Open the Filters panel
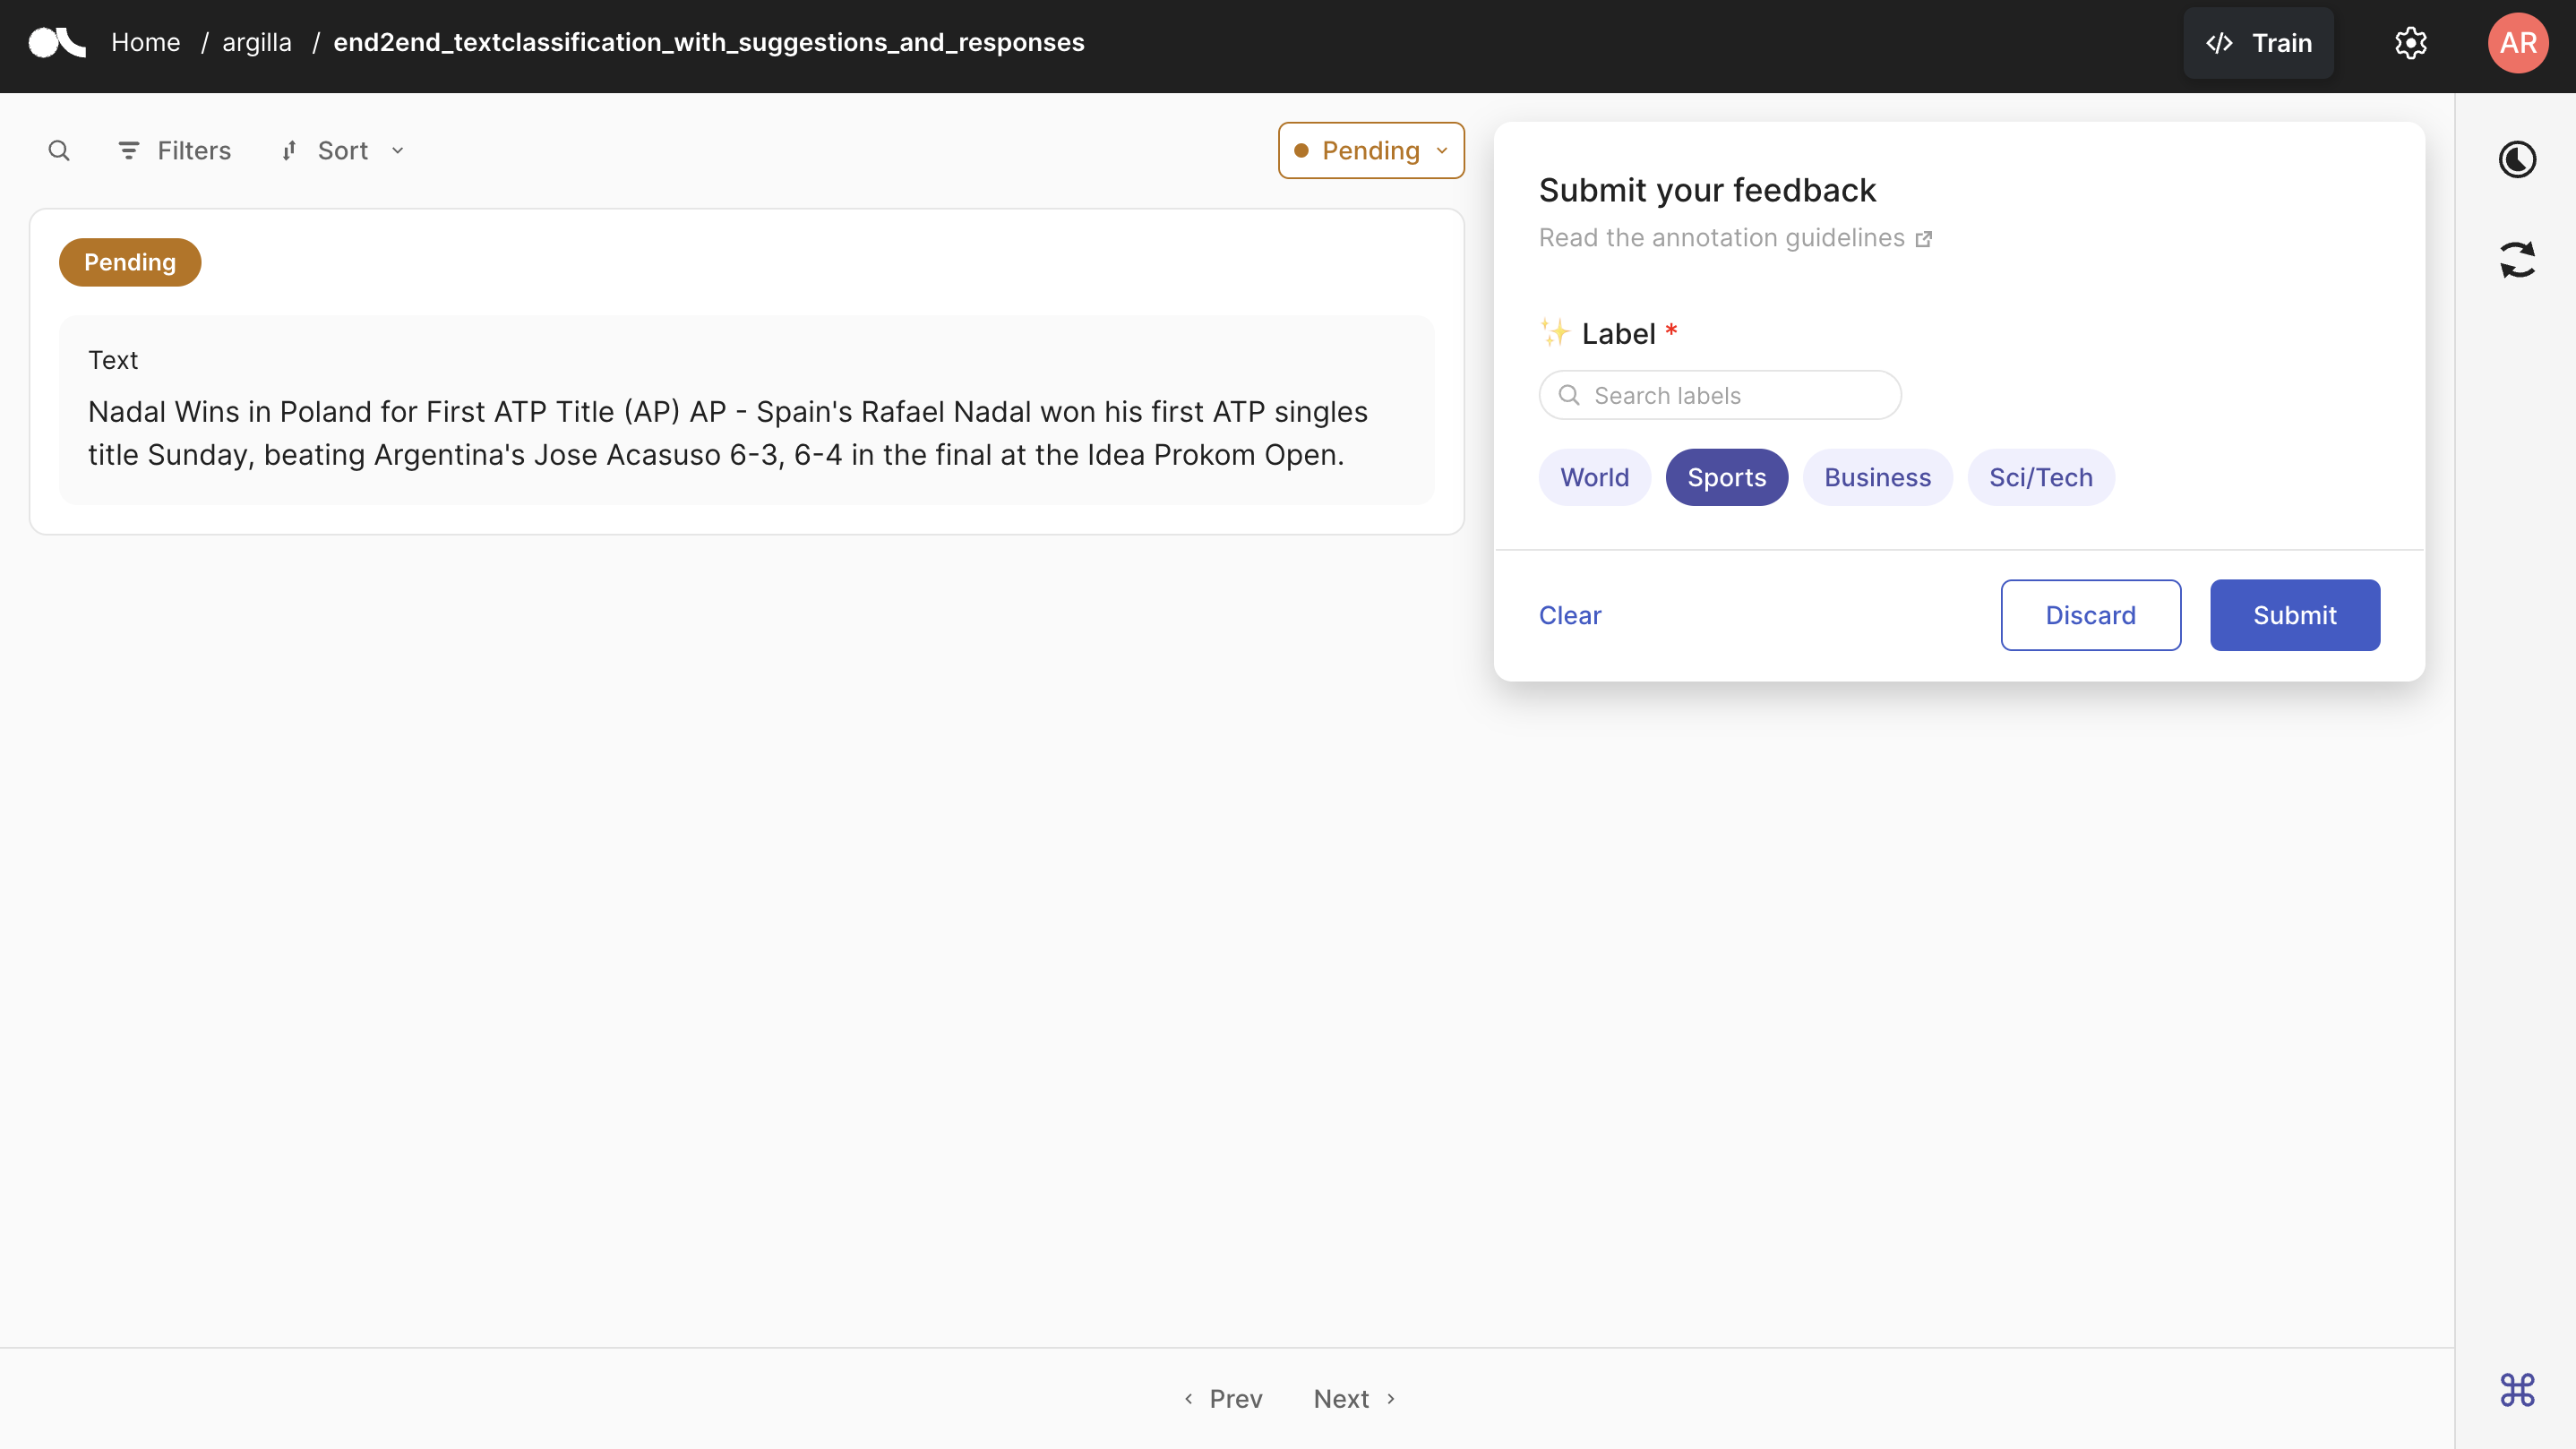 pyautogui.click(x=174, y=151)
